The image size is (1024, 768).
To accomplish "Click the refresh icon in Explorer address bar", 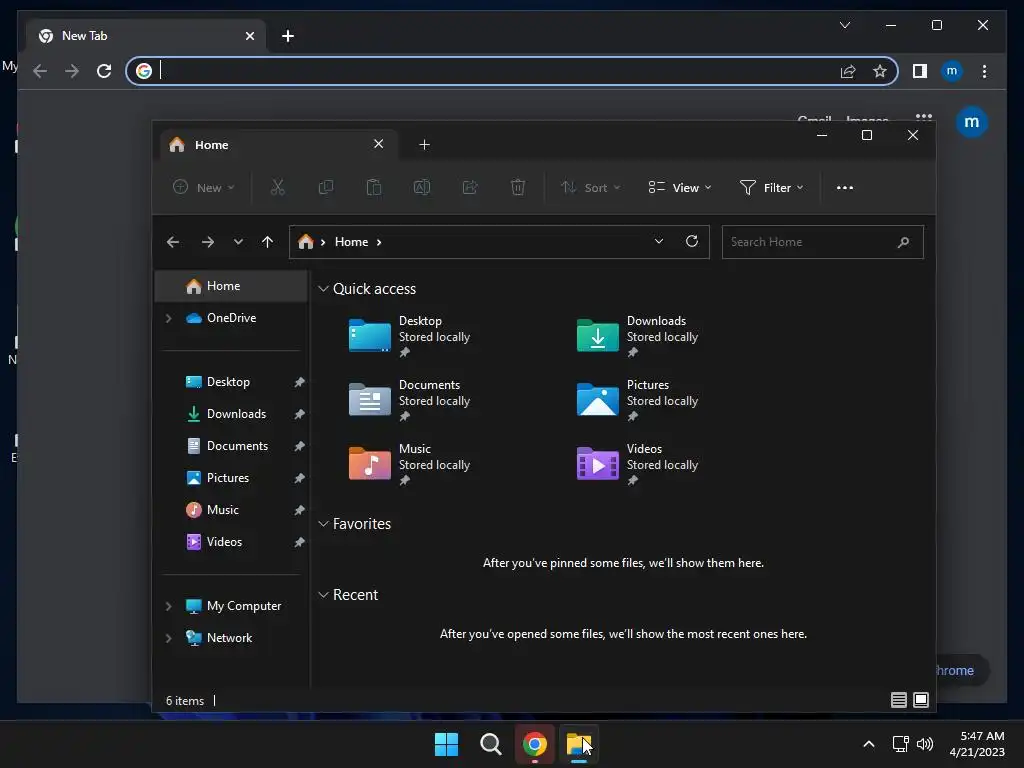I will 692,242.
